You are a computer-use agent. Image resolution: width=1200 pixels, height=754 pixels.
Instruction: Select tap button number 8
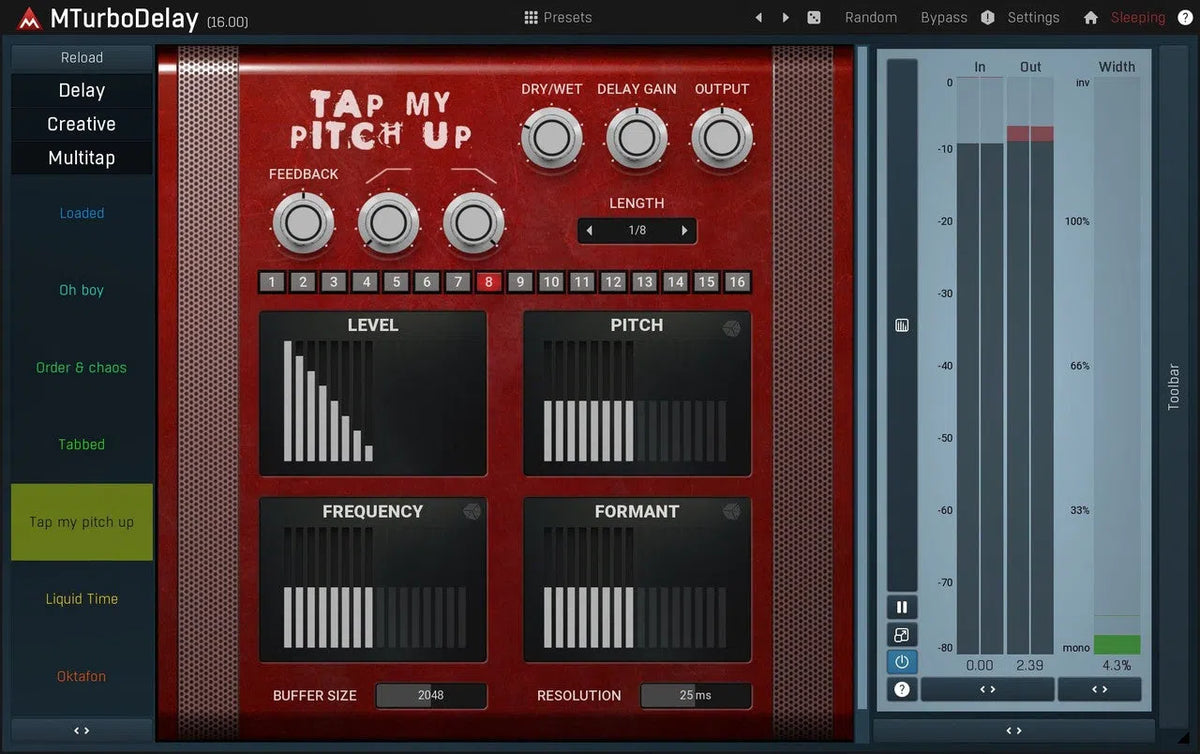(488, 282)
